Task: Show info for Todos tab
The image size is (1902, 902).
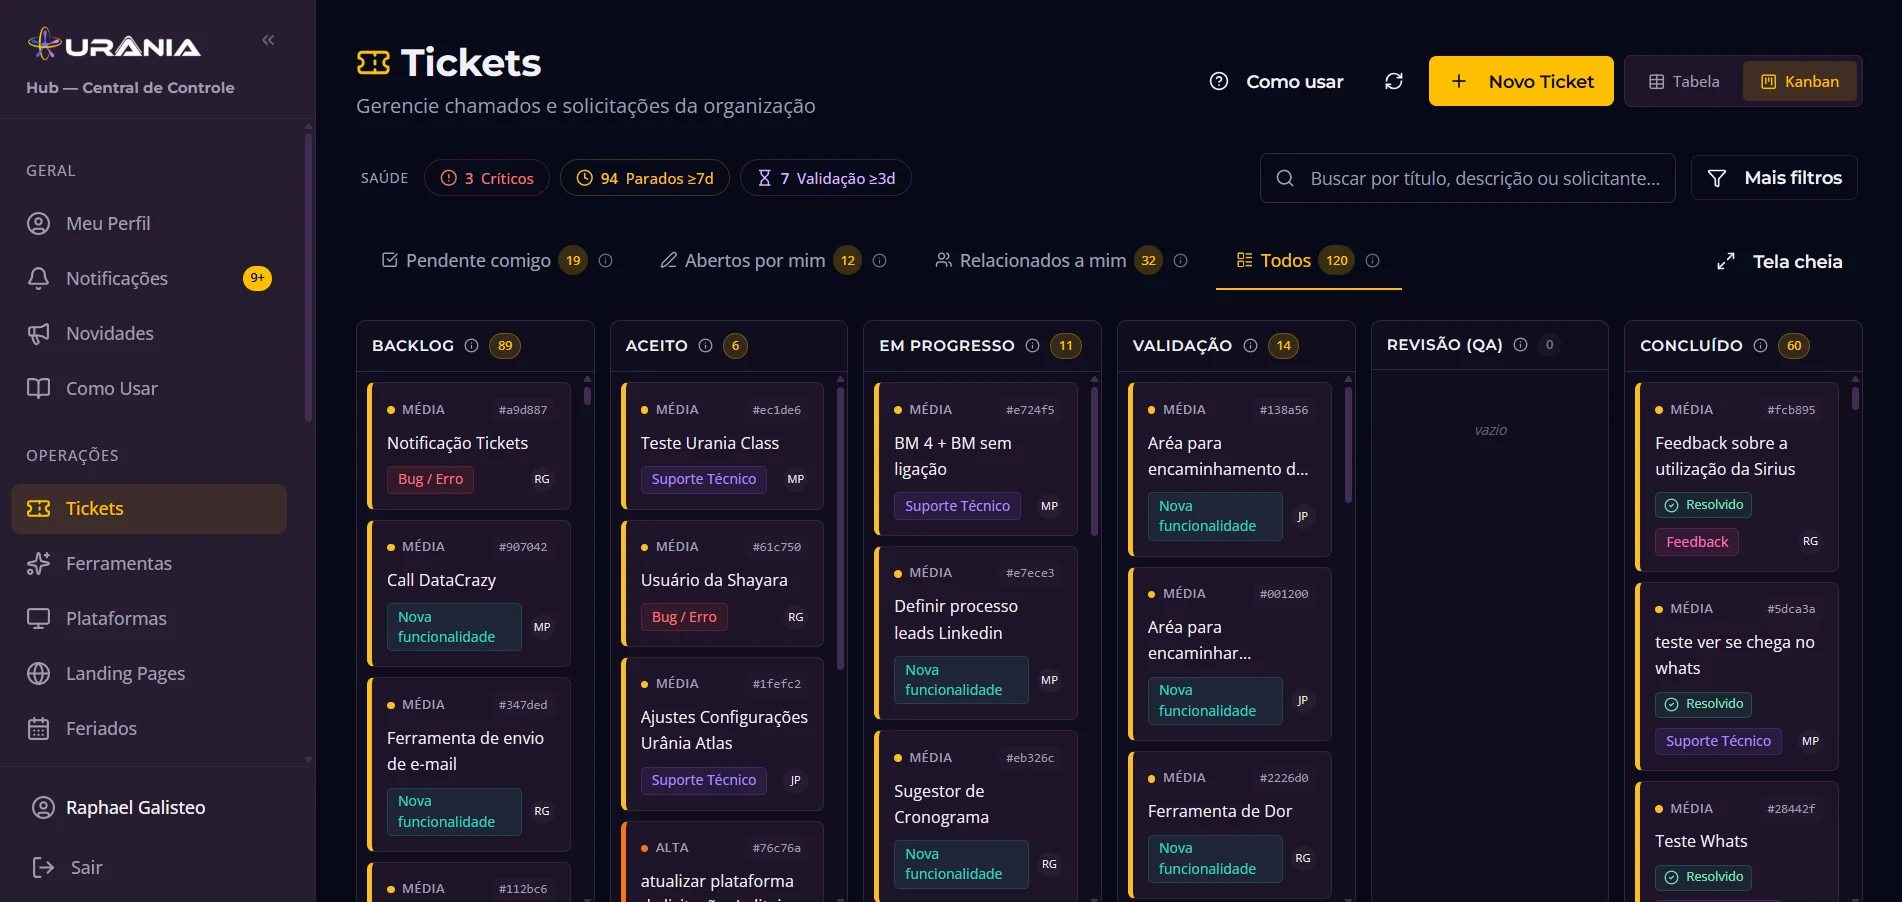Action: [x=1372, y=260]
